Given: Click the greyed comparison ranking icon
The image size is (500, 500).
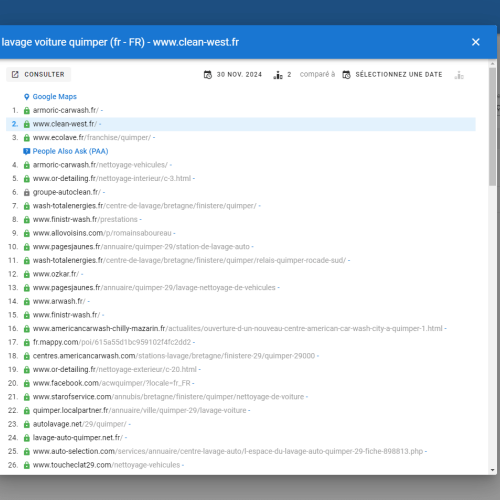Looking at the screenshot, I should point(459,75).
